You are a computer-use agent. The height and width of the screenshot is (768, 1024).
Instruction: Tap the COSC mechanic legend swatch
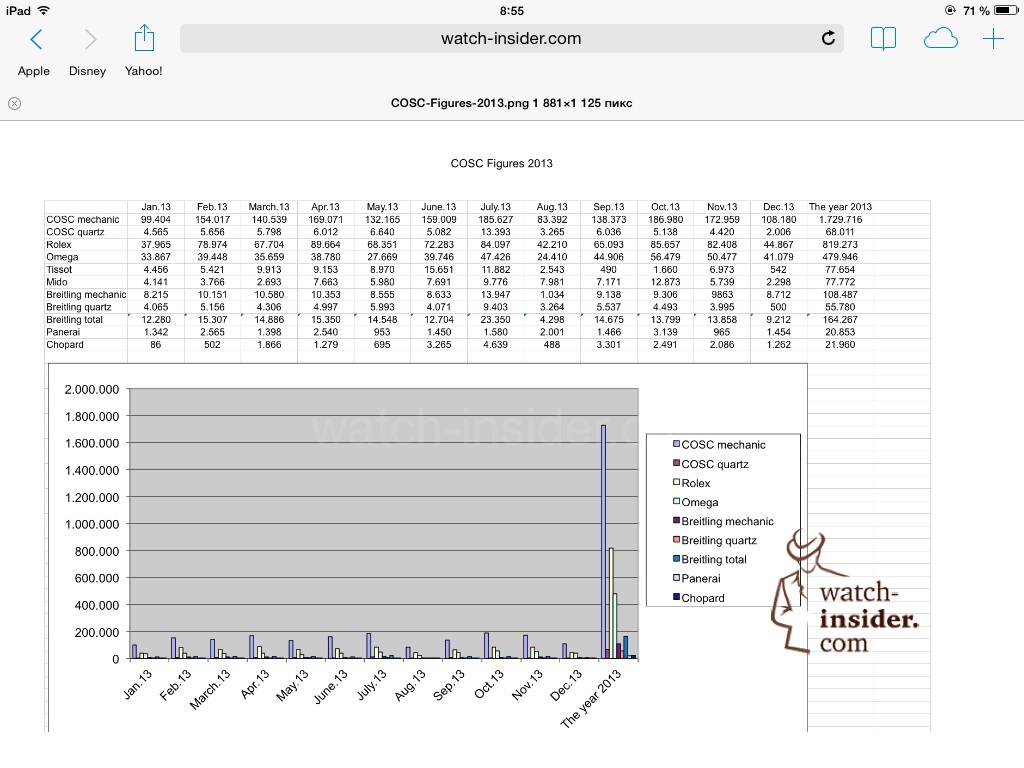coord(677,444)
